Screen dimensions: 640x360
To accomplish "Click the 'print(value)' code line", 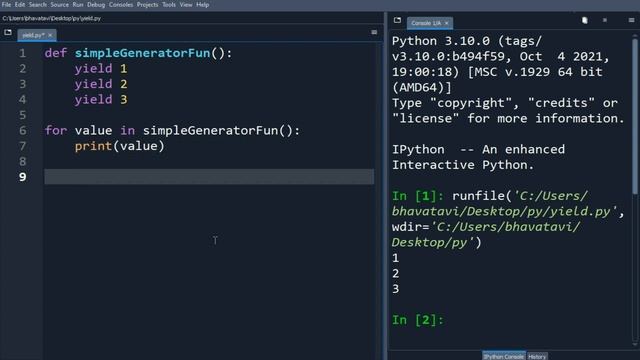I will [120, 146].
